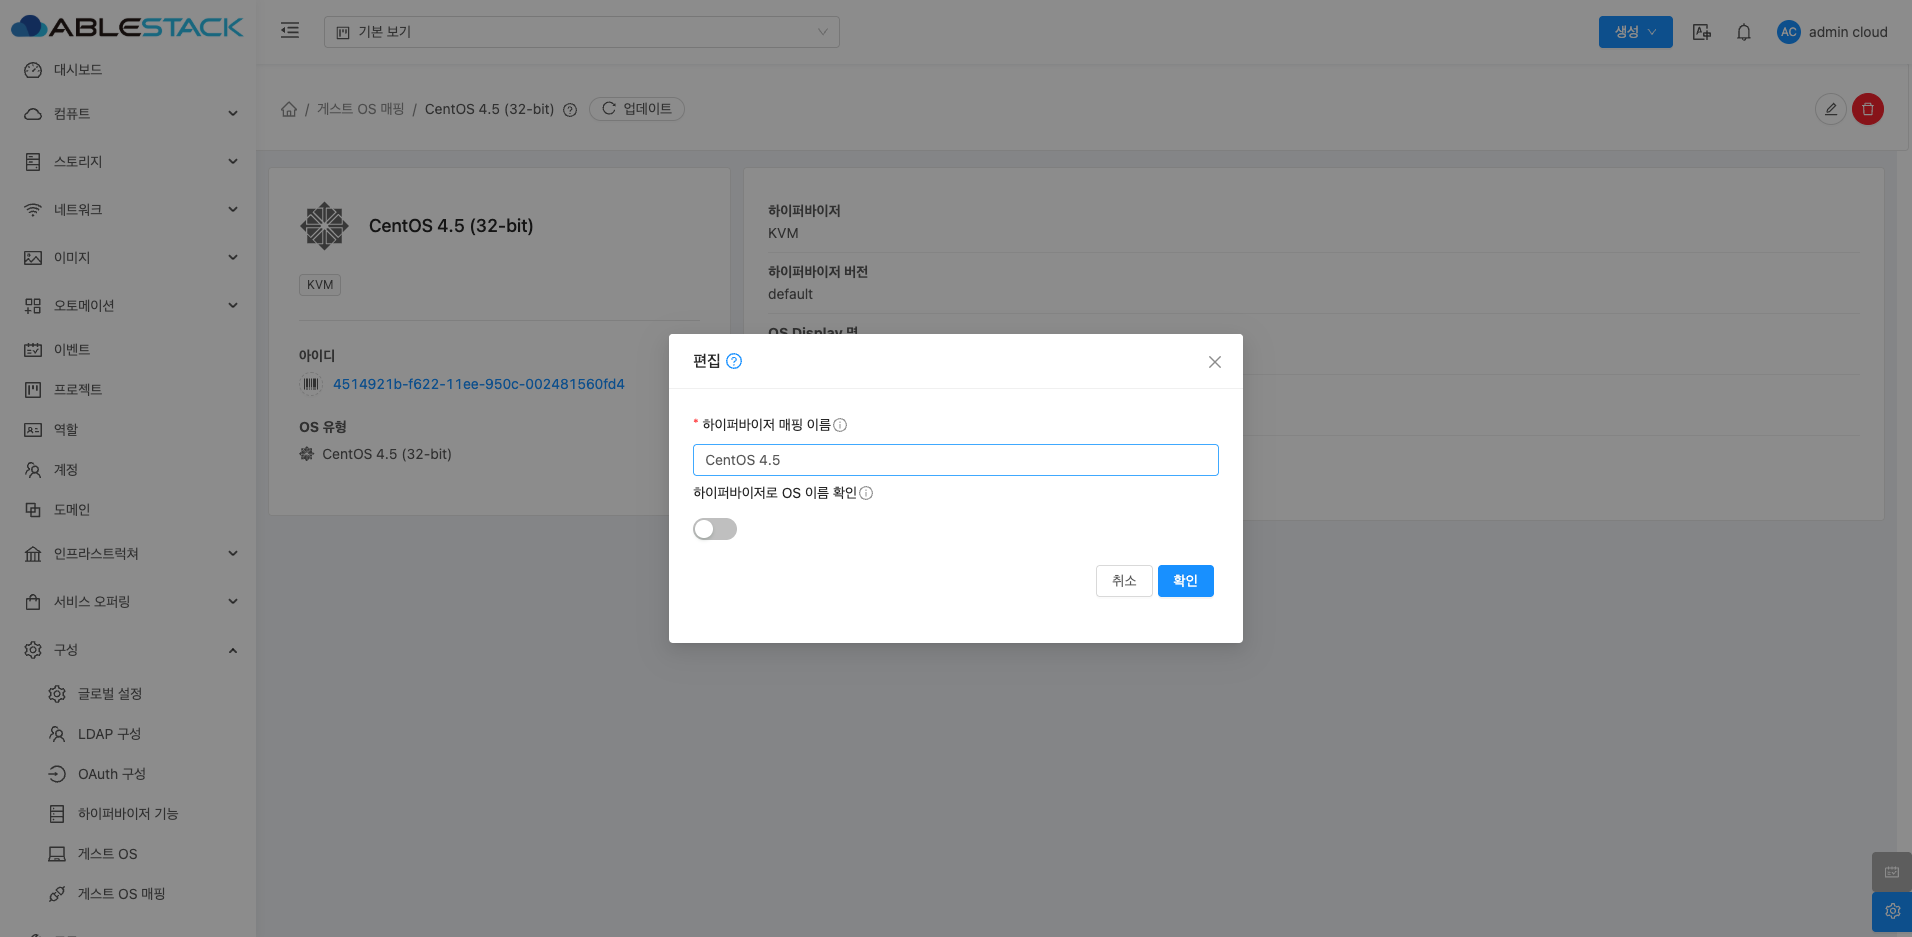Viewport: 1912px width, 937px height.
Task: Click the pencil edit icon
Action: click(1830, 109)
